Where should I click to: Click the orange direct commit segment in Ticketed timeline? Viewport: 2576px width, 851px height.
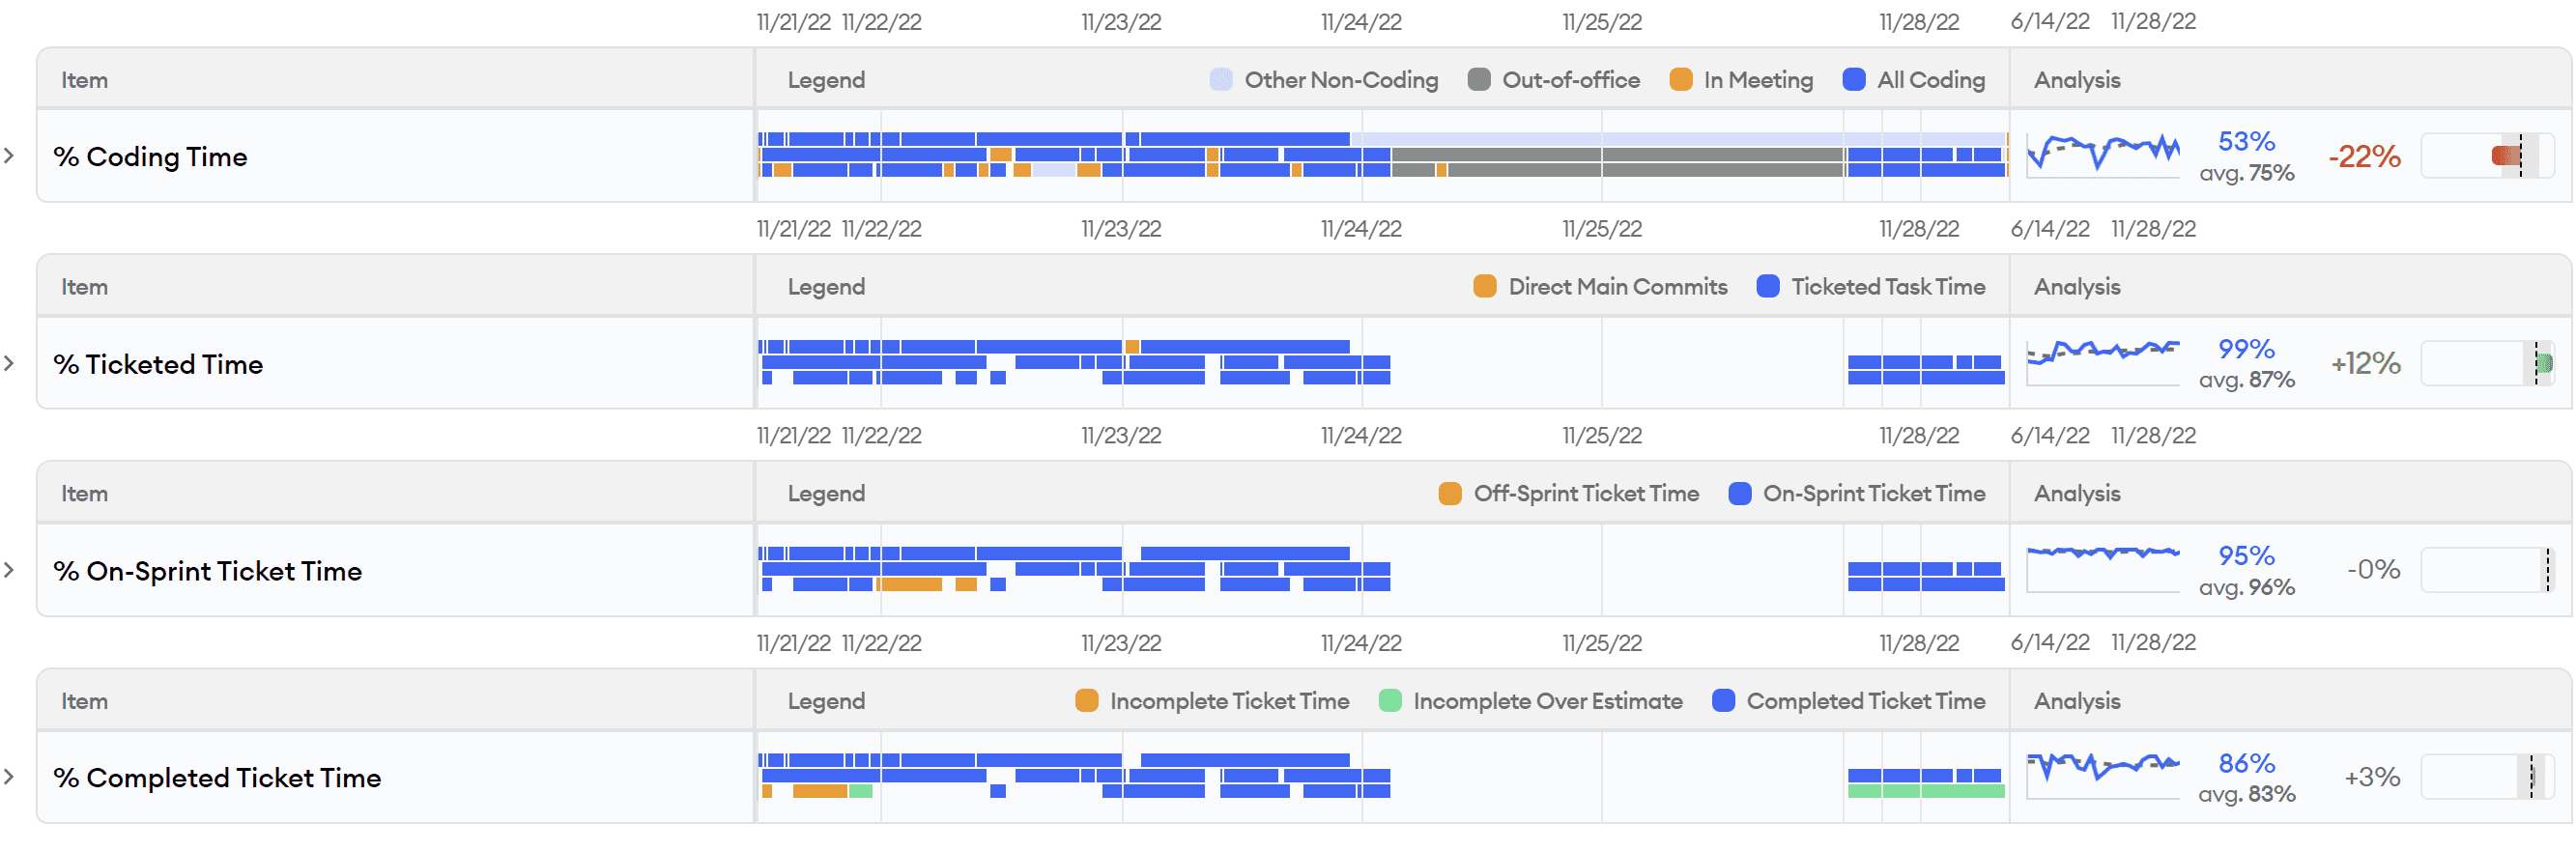1133,347
